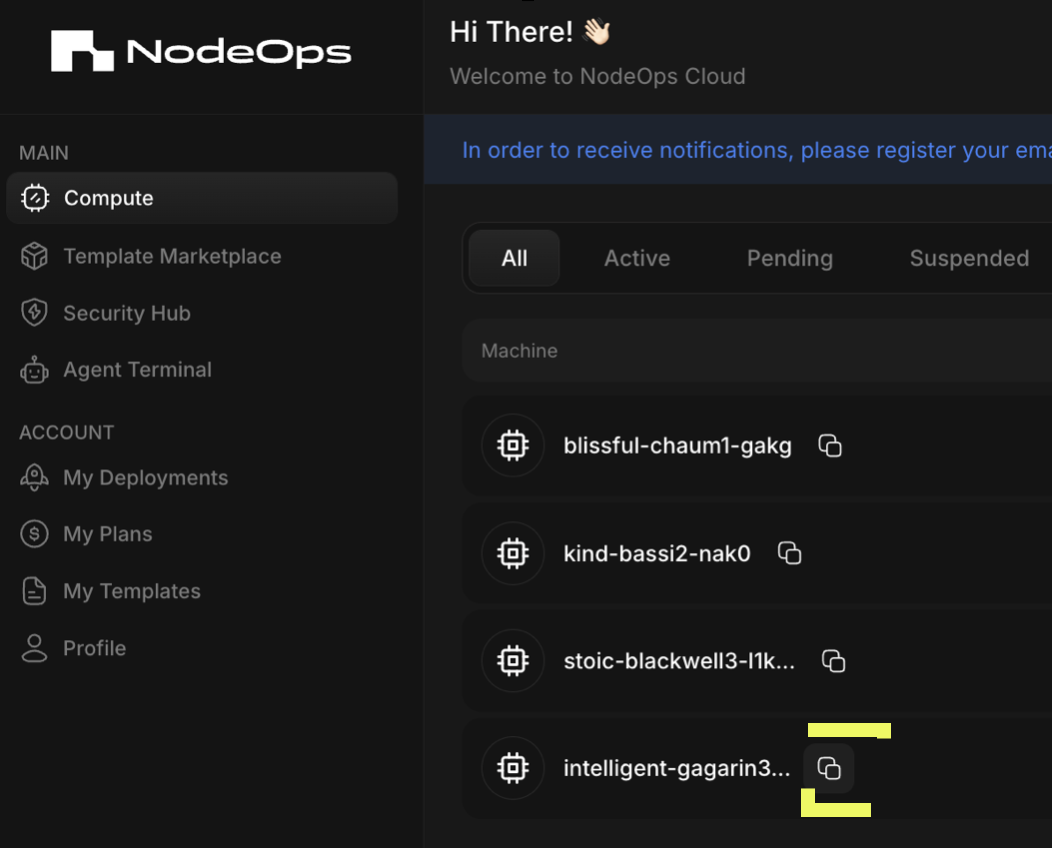This screenshot has height=848, width=1052.
Task: Click the Security Hub shield icon
Action: pyautogui.click(x=34, y=313)
